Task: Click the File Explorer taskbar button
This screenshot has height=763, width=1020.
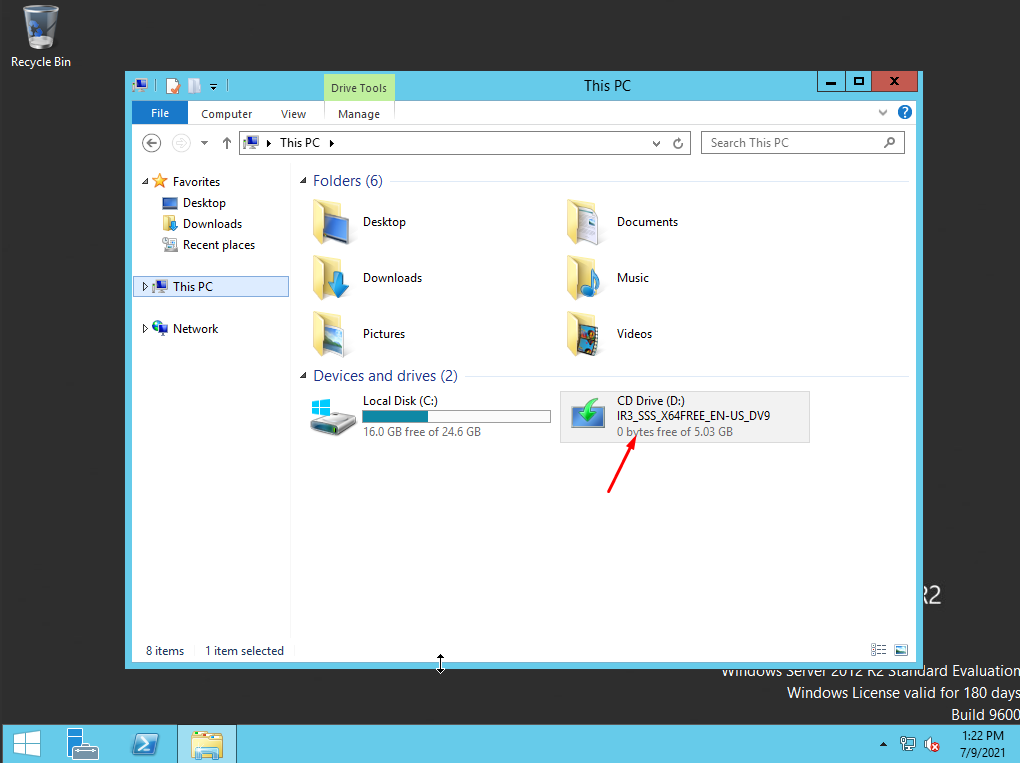Action: [207, 744]
